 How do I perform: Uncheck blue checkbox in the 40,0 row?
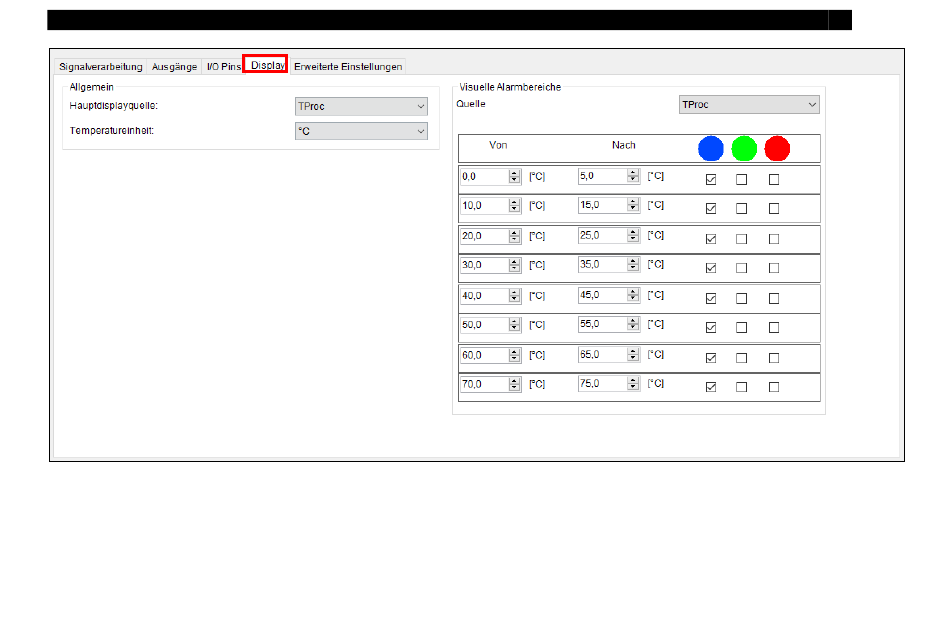point(711,298)
